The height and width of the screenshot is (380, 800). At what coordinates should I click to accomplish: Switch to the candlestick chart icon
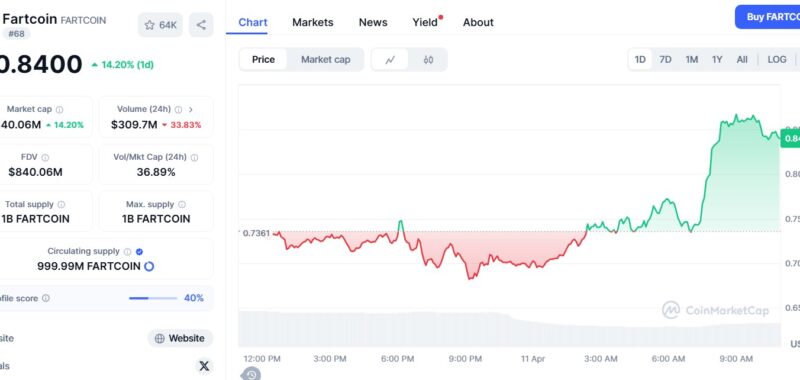428,60
